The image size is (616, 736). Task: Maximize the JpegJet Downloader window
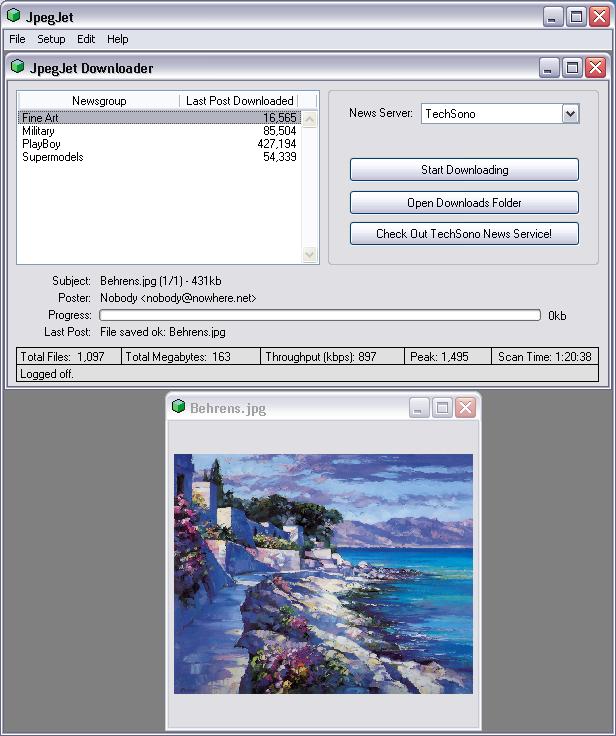tap(572, 68)
